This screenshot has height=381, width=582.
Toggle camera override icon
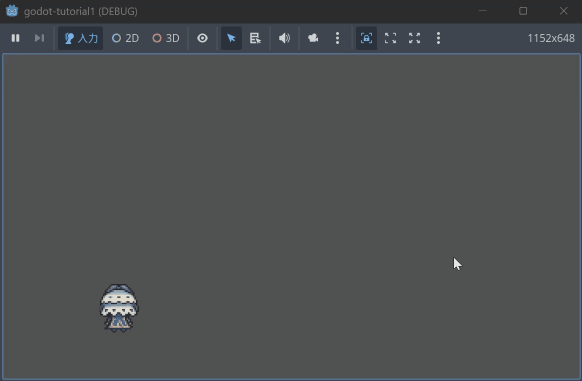pyautogui.click(x=313, y=38)
